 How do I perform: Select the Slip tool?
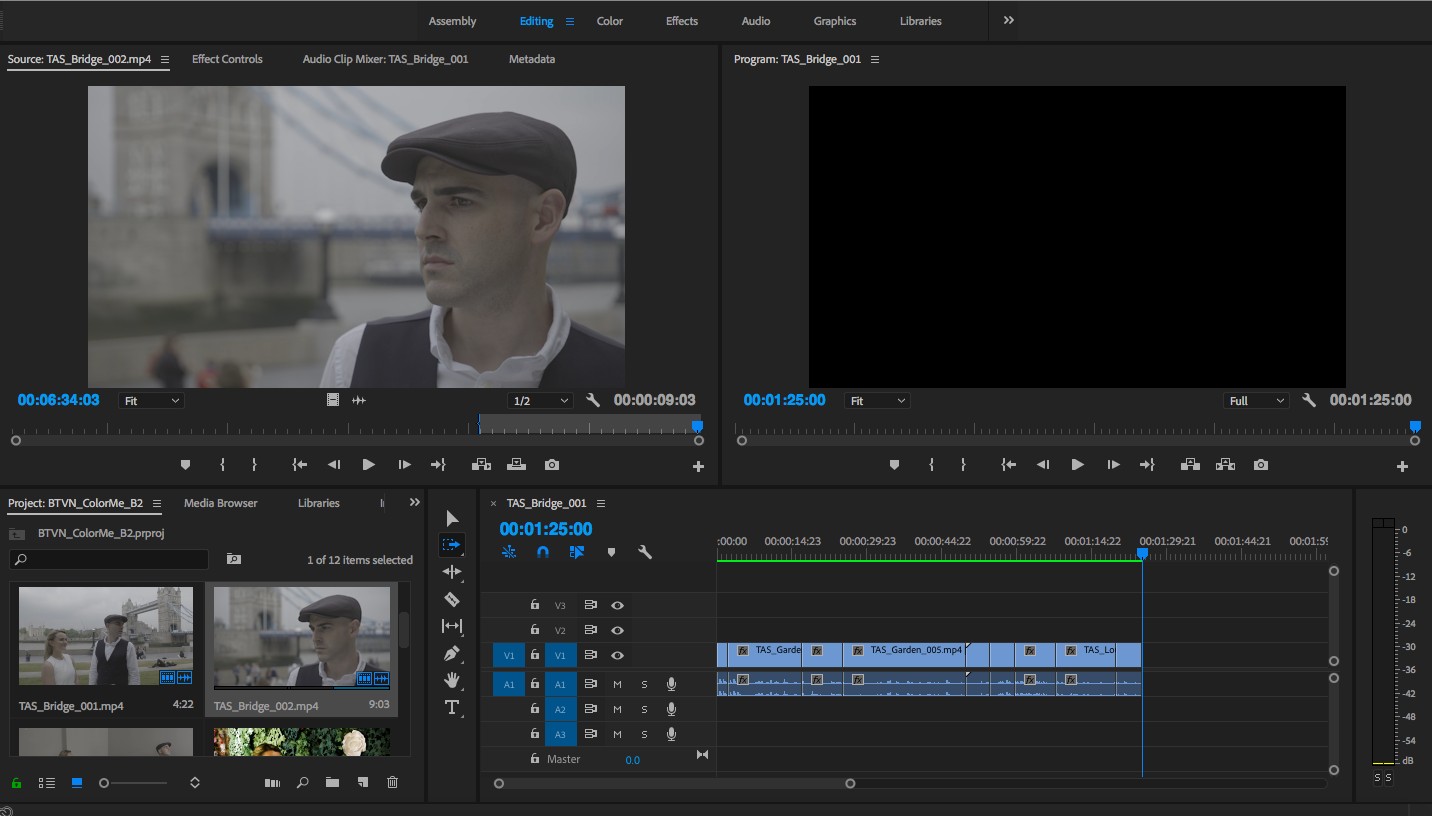452,626
